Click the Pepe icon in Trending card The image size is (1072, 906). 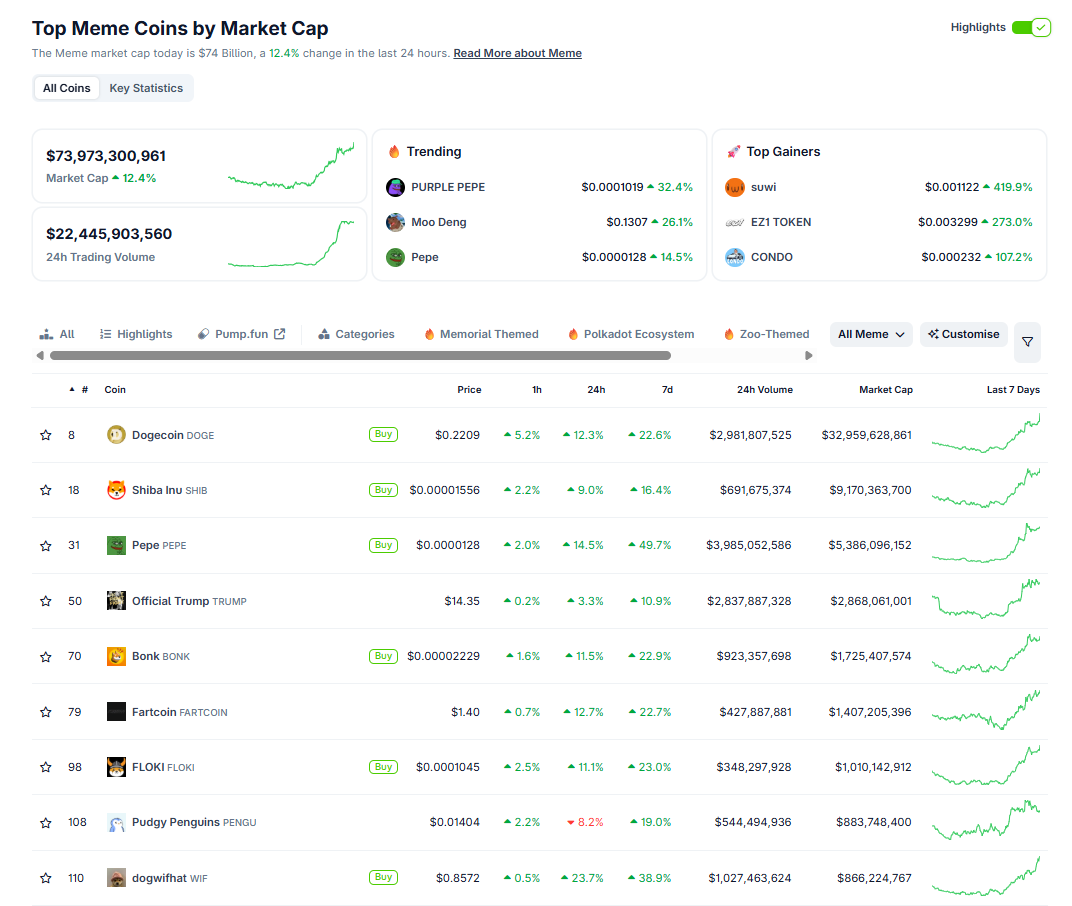pyautogui.click(x=395, y=257)
